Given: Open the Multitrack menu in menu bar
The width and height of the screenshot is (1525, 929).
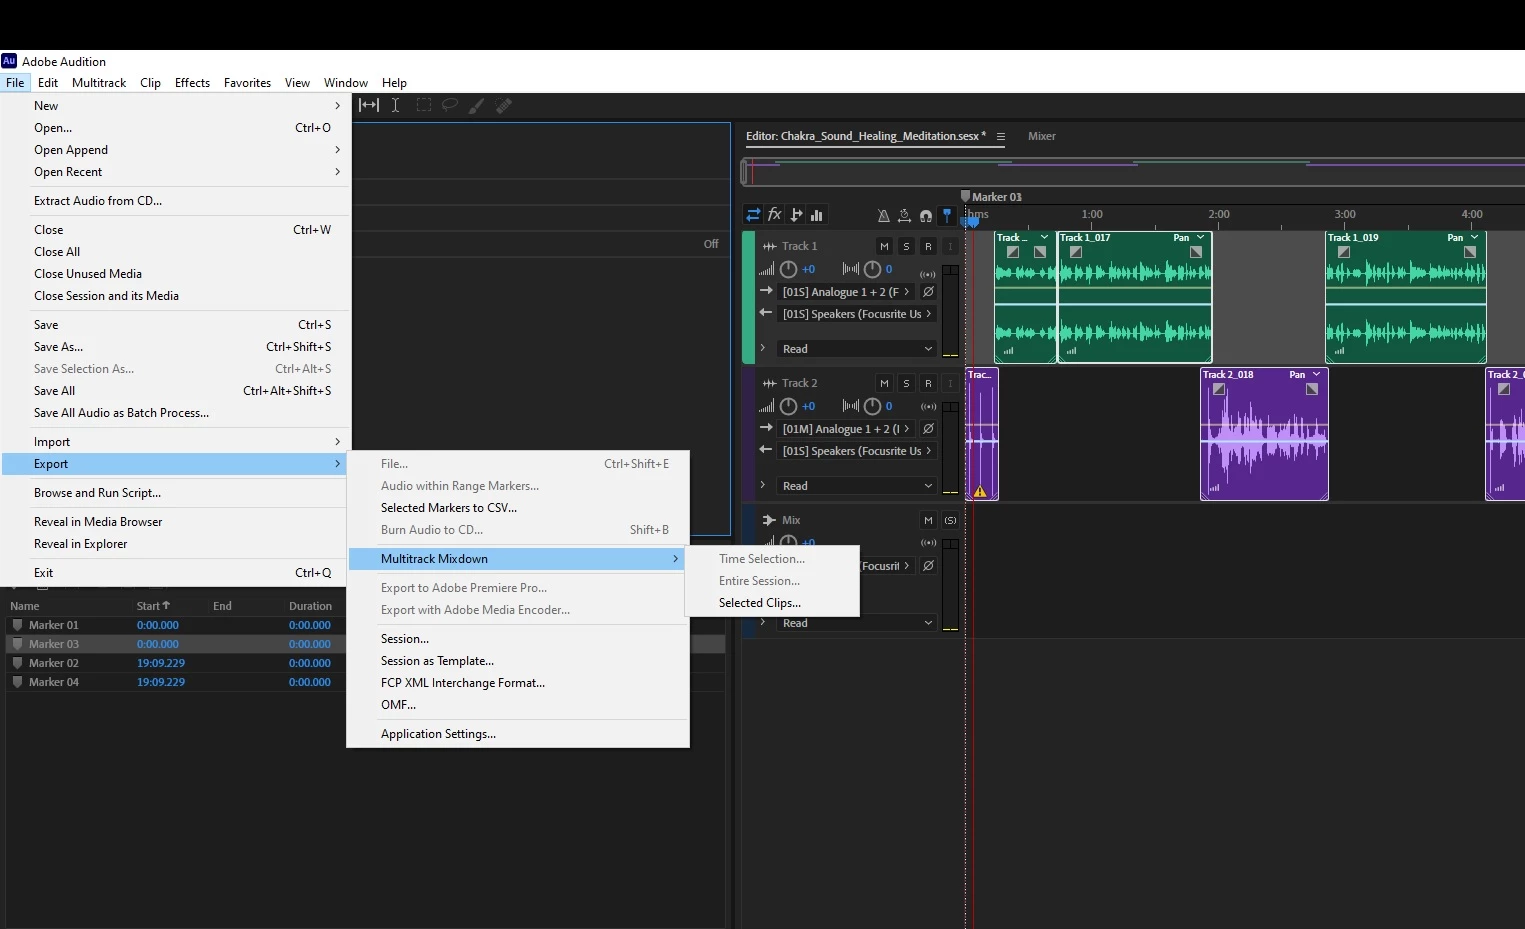Looking at the screenshot, I should (99, 83).
